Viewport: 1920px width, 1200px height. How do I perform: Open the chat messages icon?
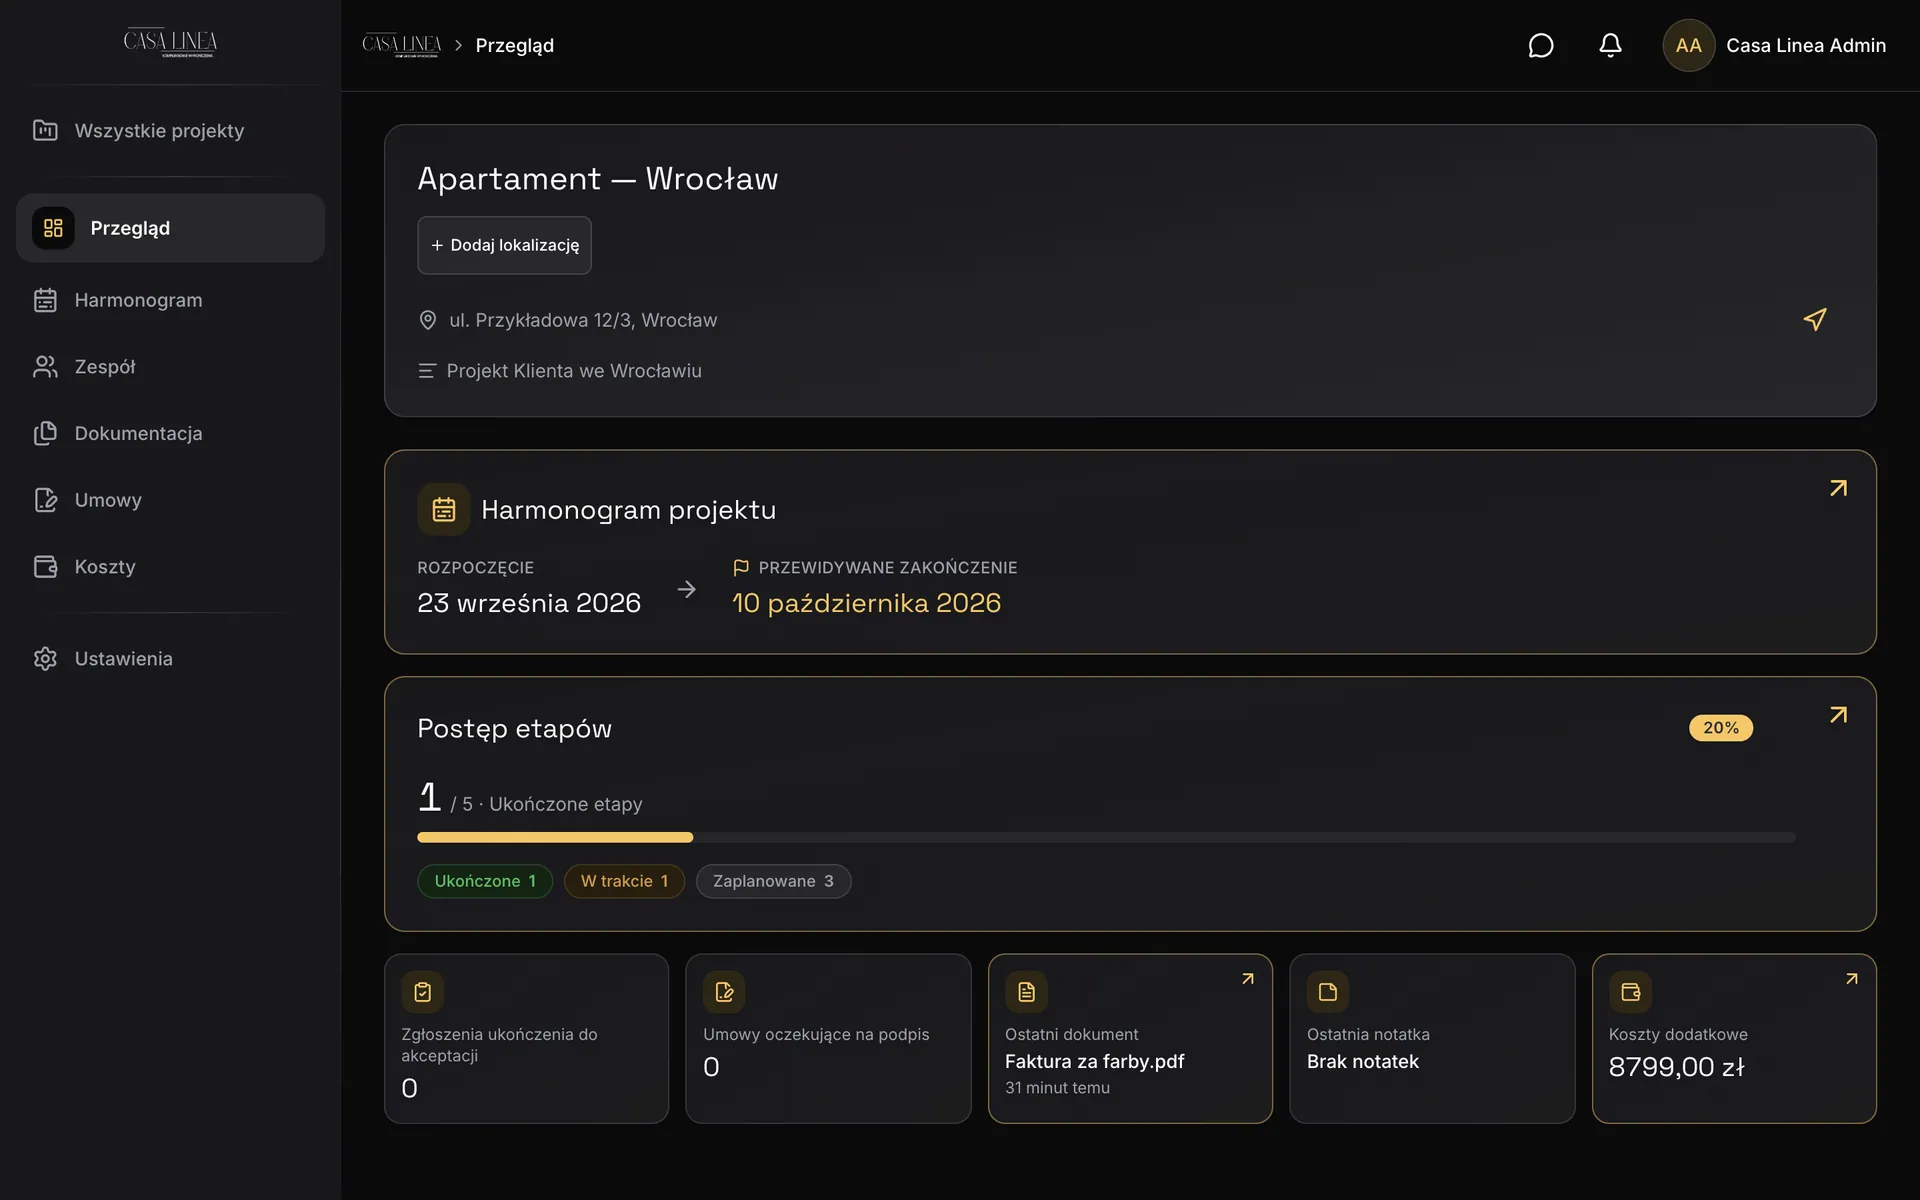pos(1540,45)
